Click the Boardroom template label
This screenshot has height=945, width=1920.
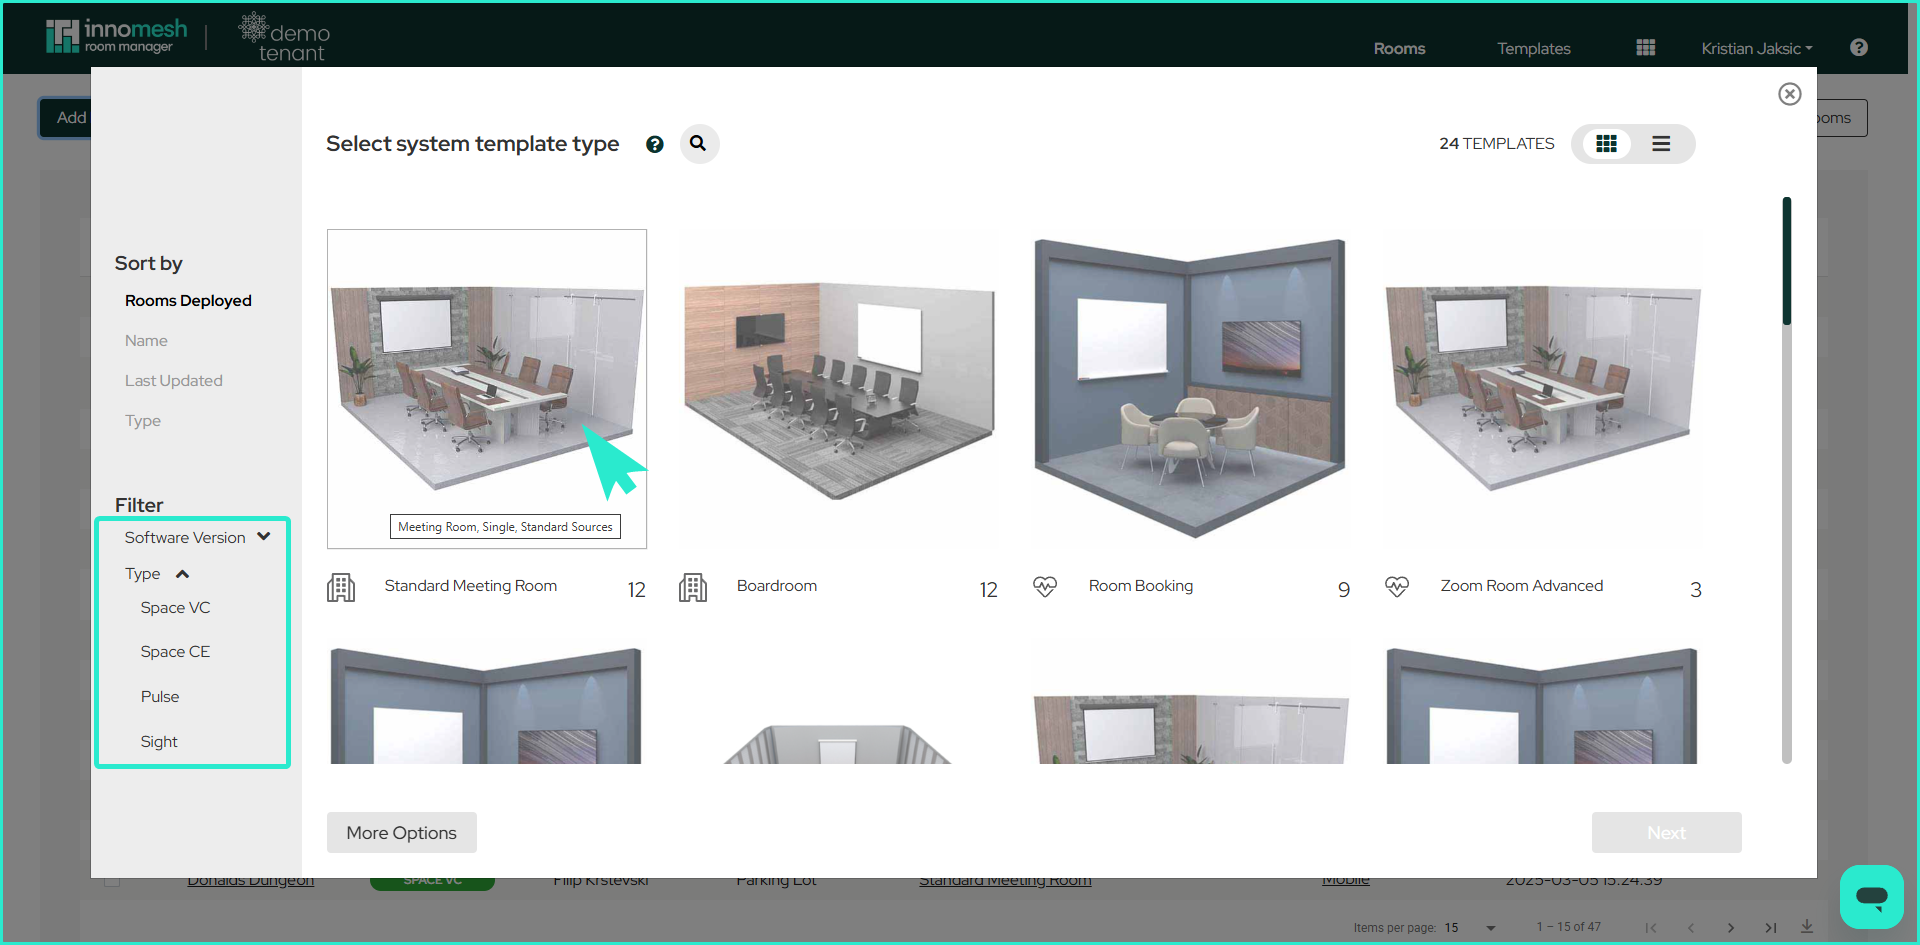(x=777, y=586)
